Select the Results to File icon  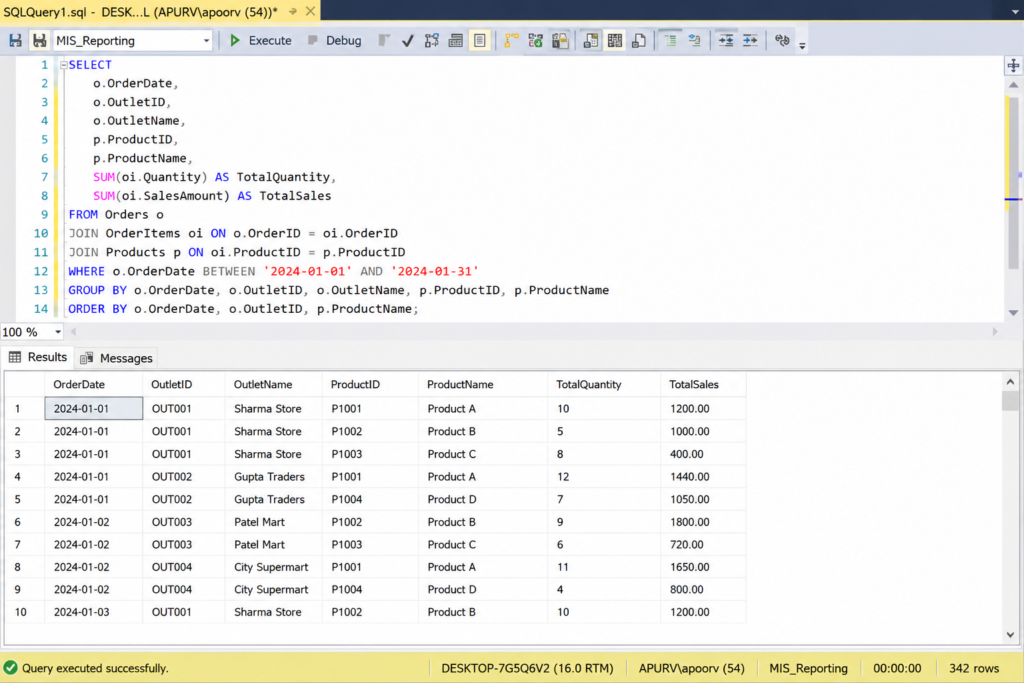(x=639, y=40)
